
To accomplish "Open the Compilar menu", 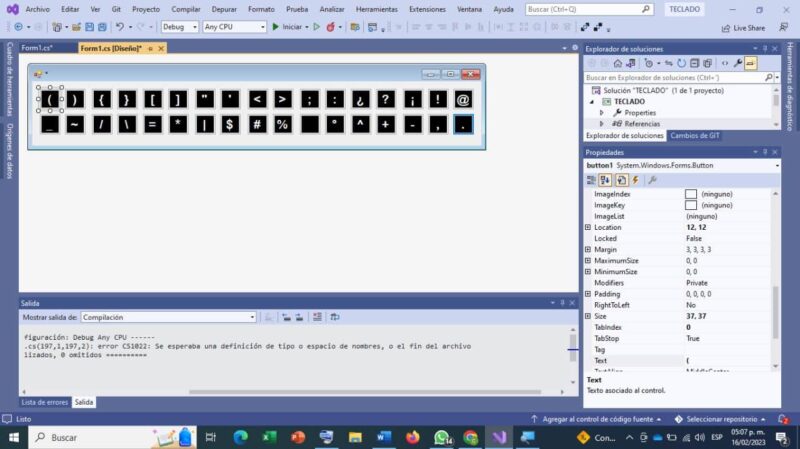I will click(x=185, y=9).
